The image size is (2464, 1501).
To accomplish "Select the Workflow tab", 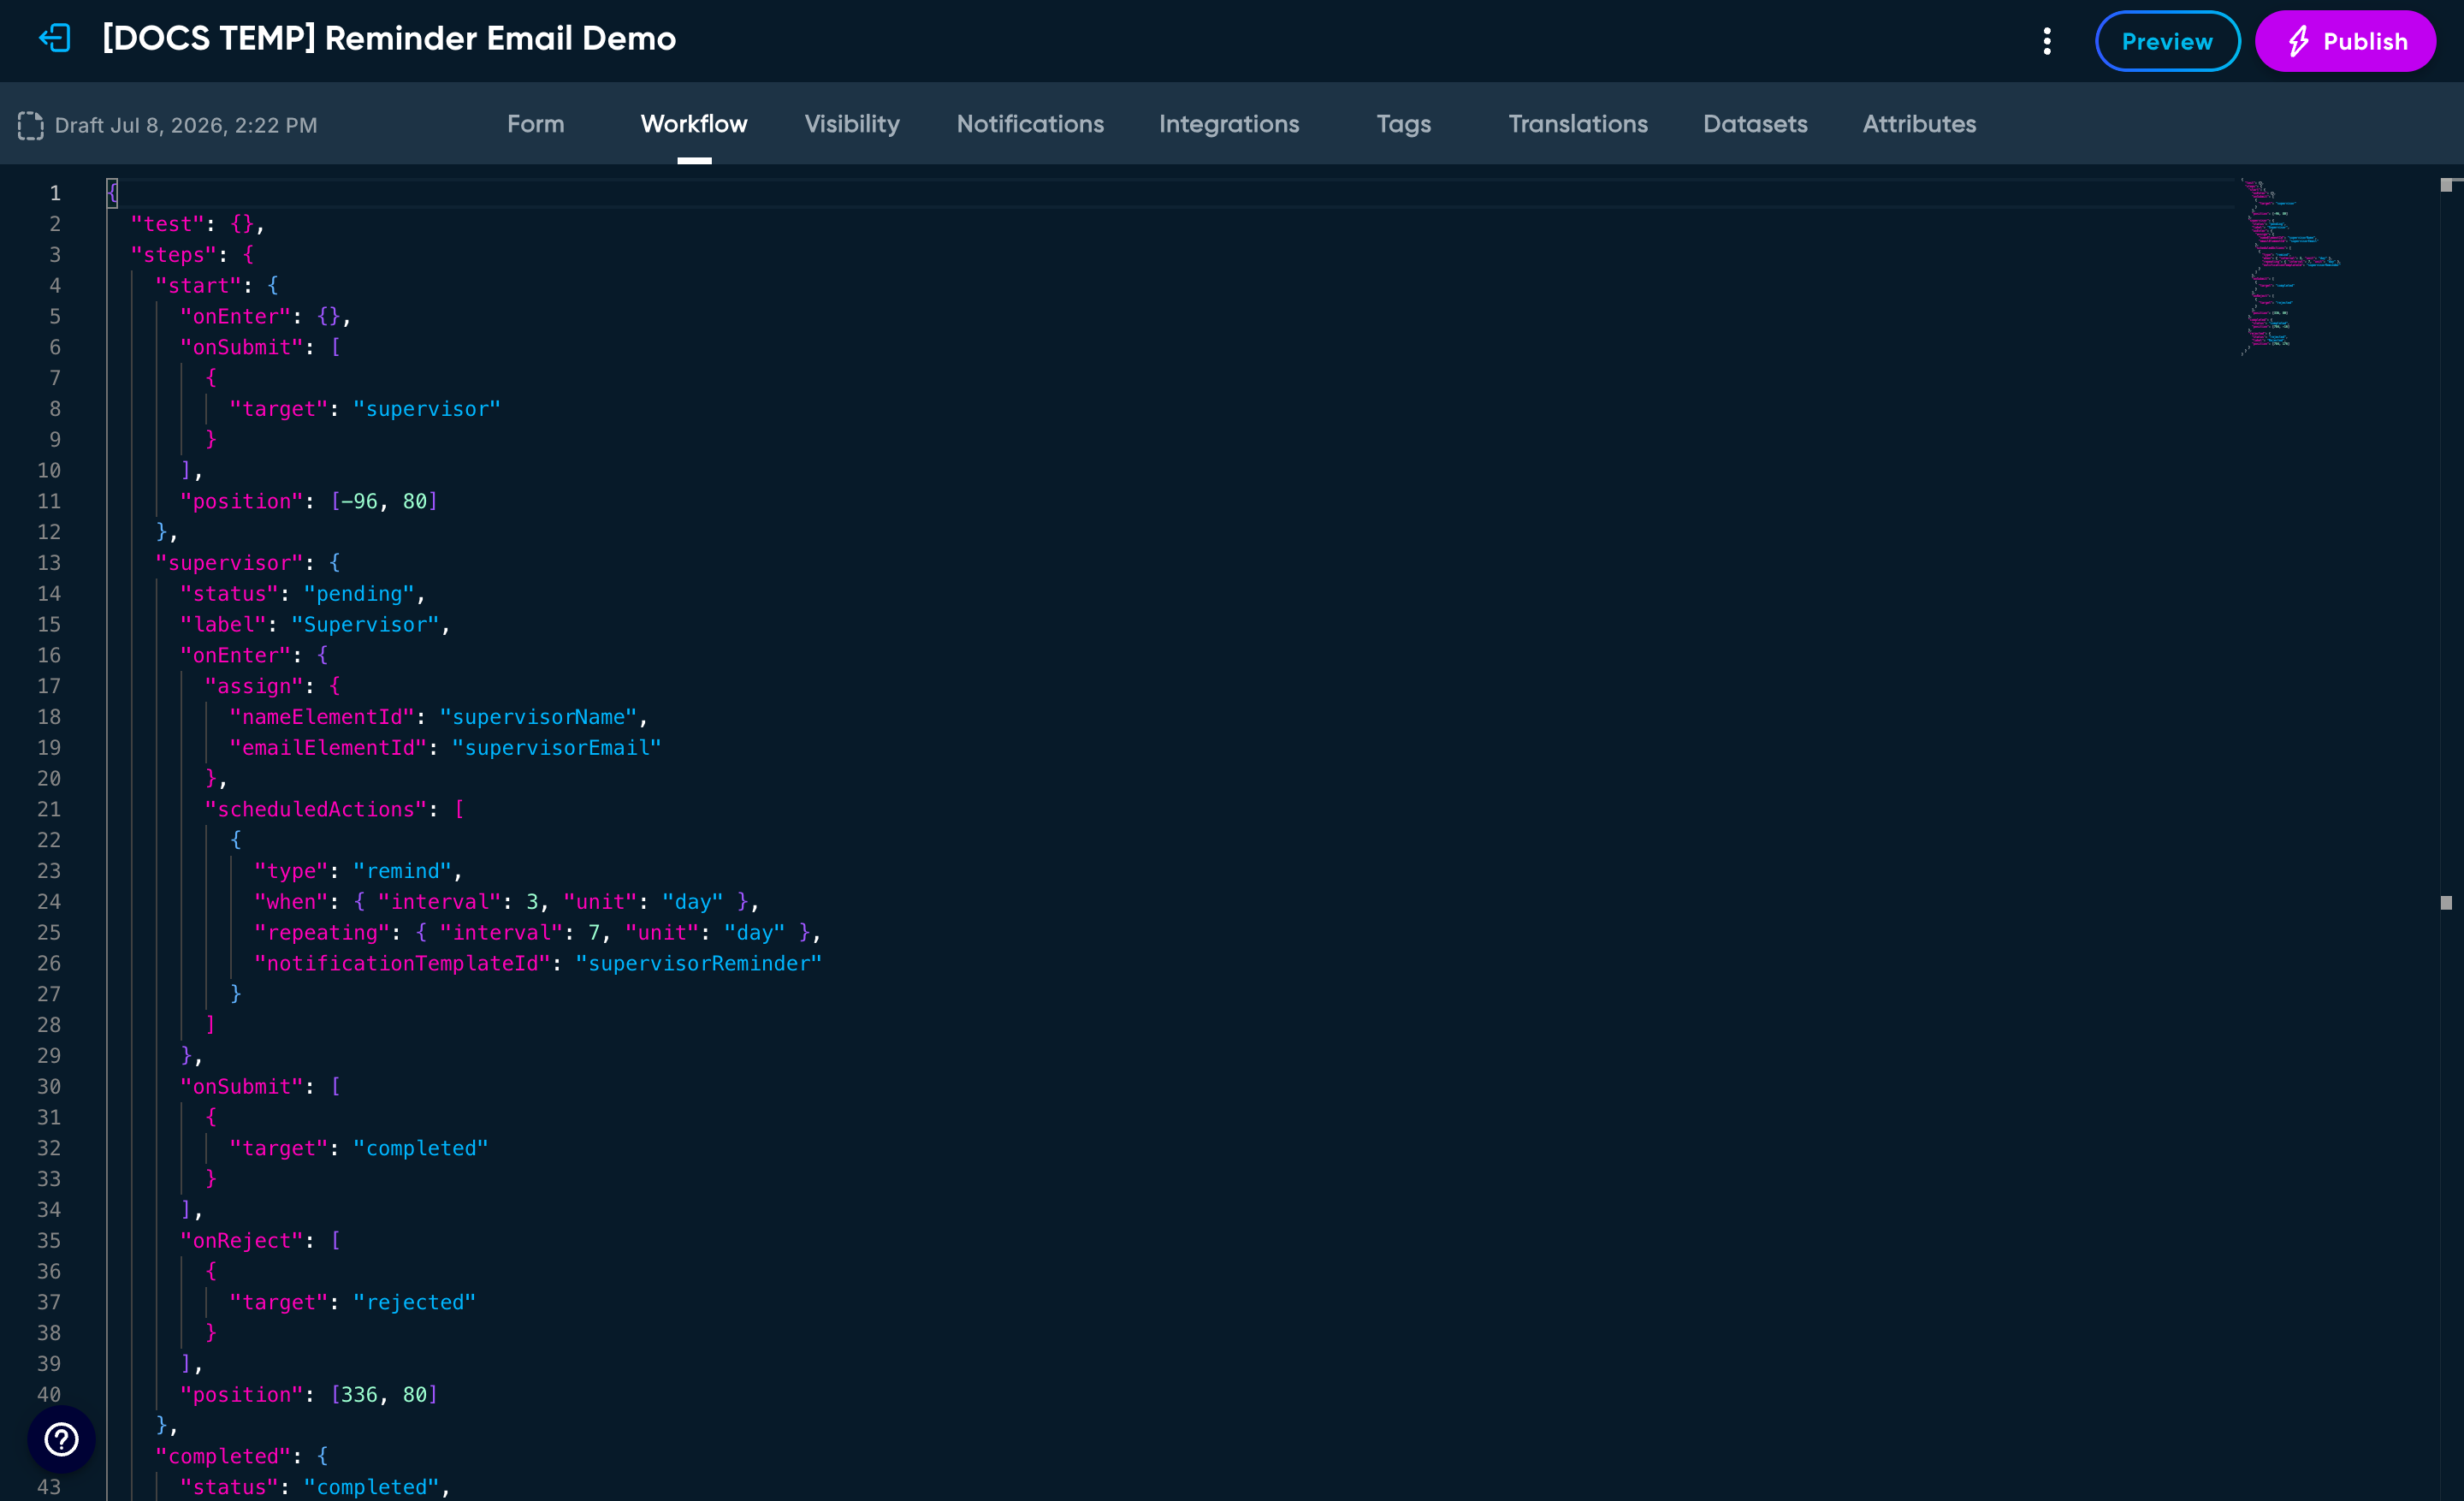I will (694, 124).
